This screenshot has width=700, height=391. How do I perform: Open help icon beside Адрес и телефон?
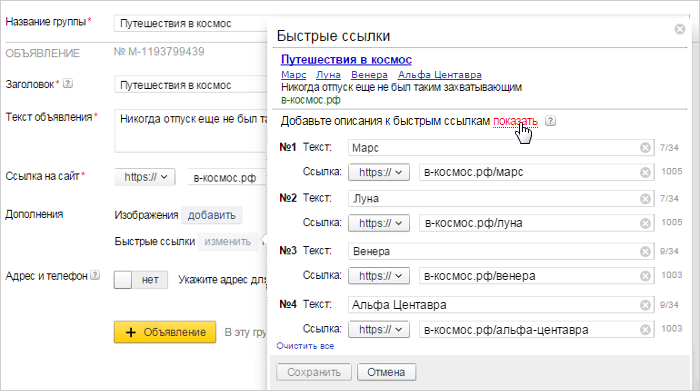coord(95,275)
